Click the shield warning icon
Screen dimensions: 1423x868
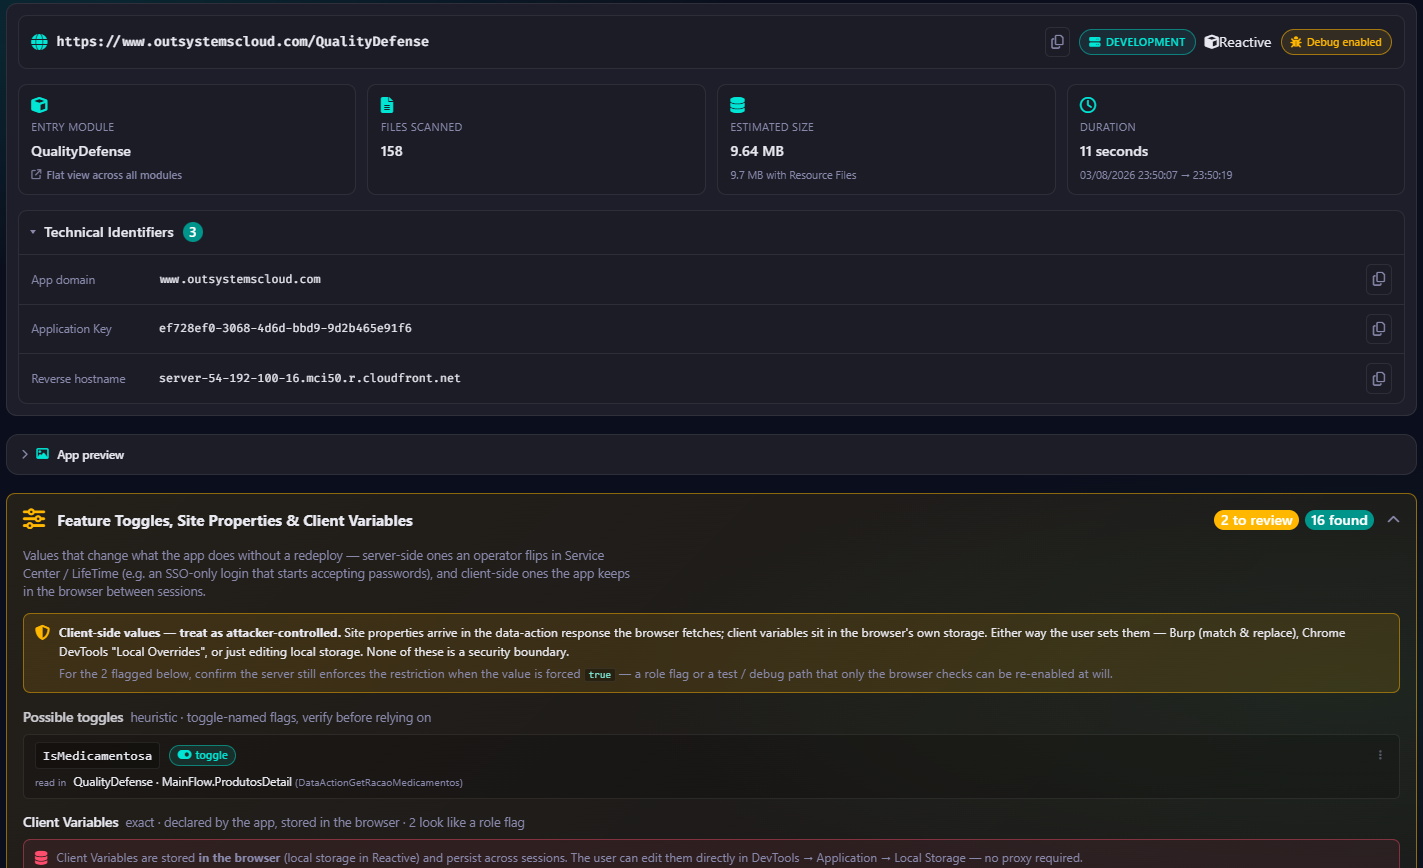coord(42,633)
